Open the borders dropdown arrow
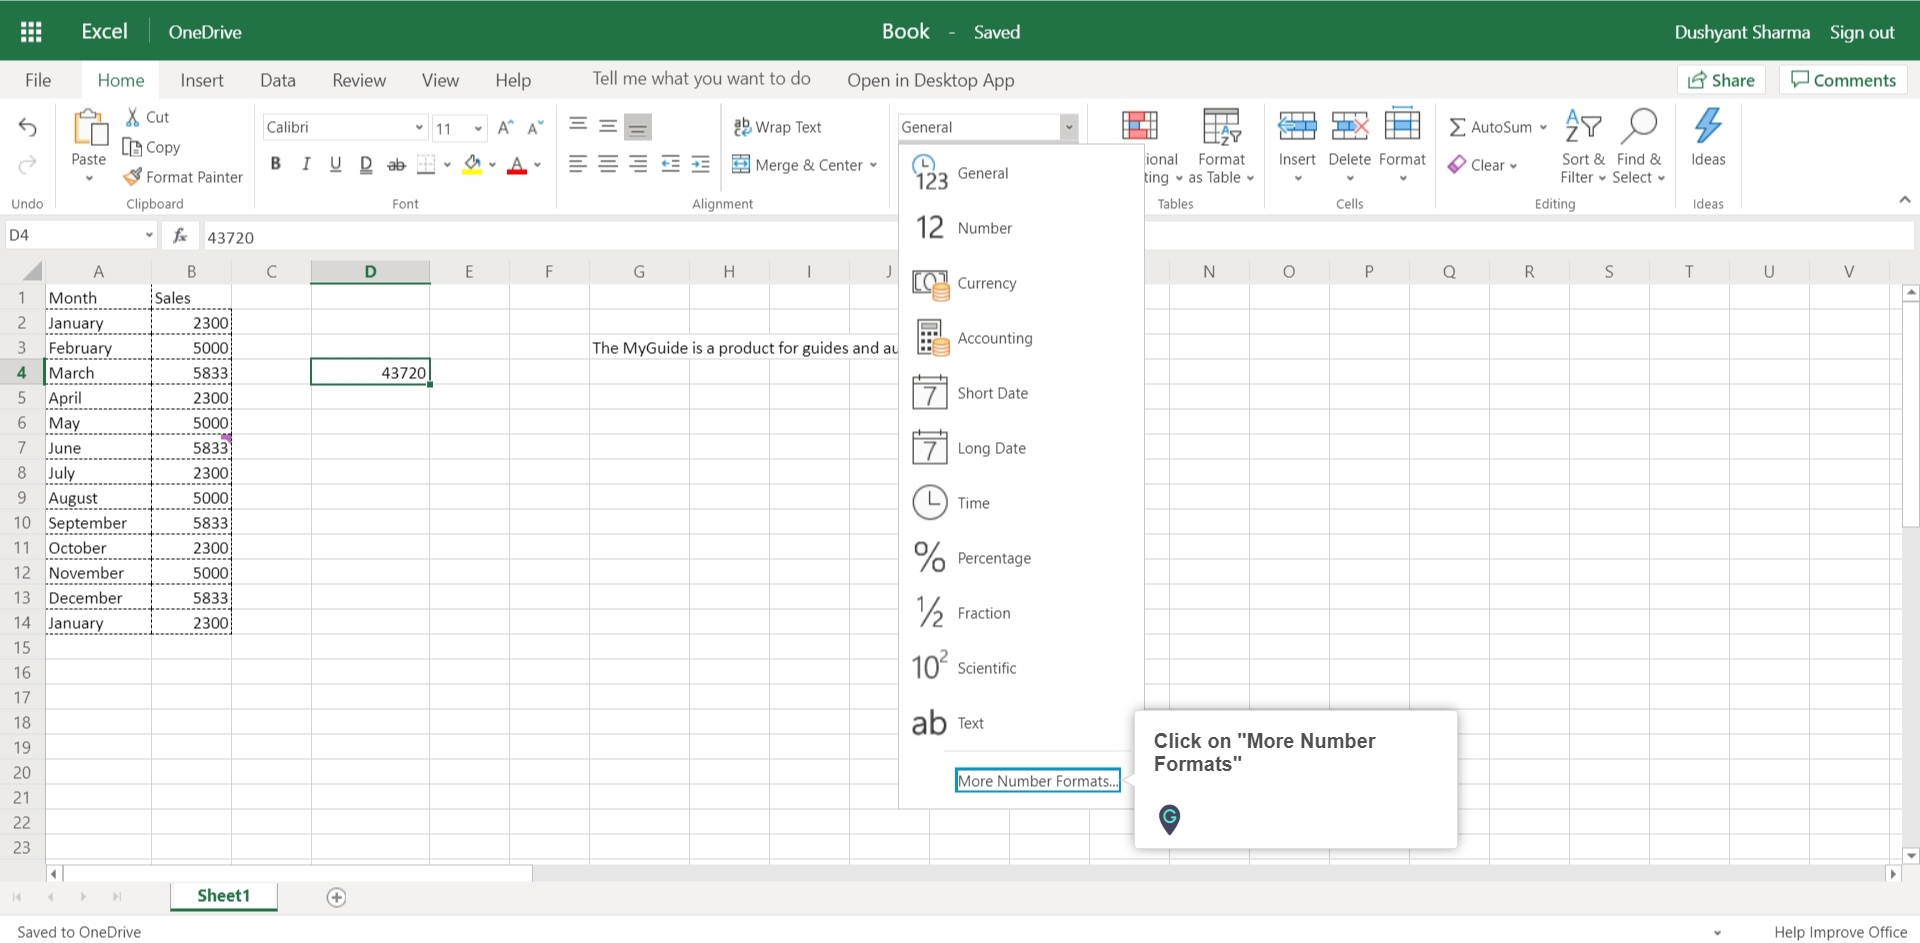This screenshot has width=1920, height=943. [446, 165]
